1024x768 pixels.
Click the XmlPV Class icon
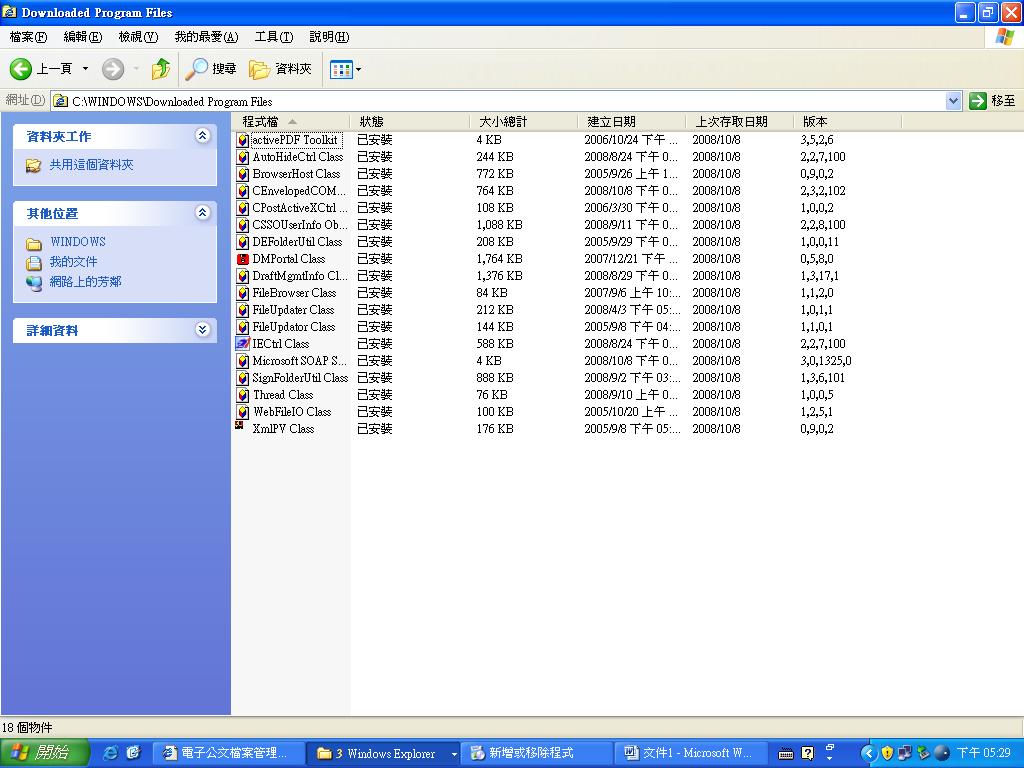coord(241,427)
